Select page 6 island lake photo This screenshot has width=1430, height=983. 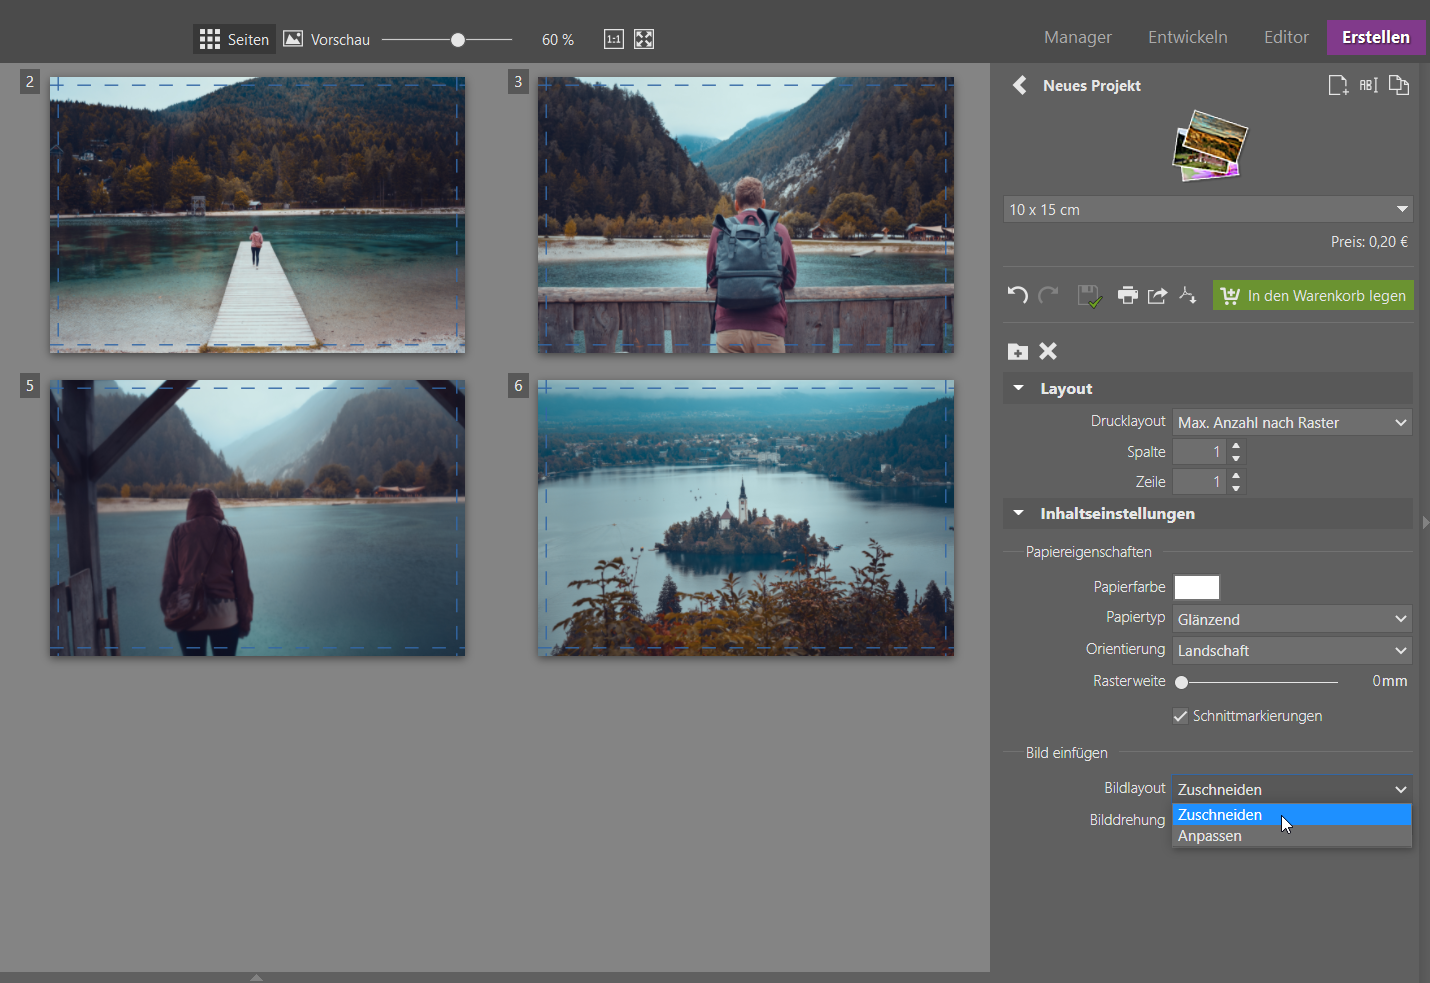pos(746,518)
